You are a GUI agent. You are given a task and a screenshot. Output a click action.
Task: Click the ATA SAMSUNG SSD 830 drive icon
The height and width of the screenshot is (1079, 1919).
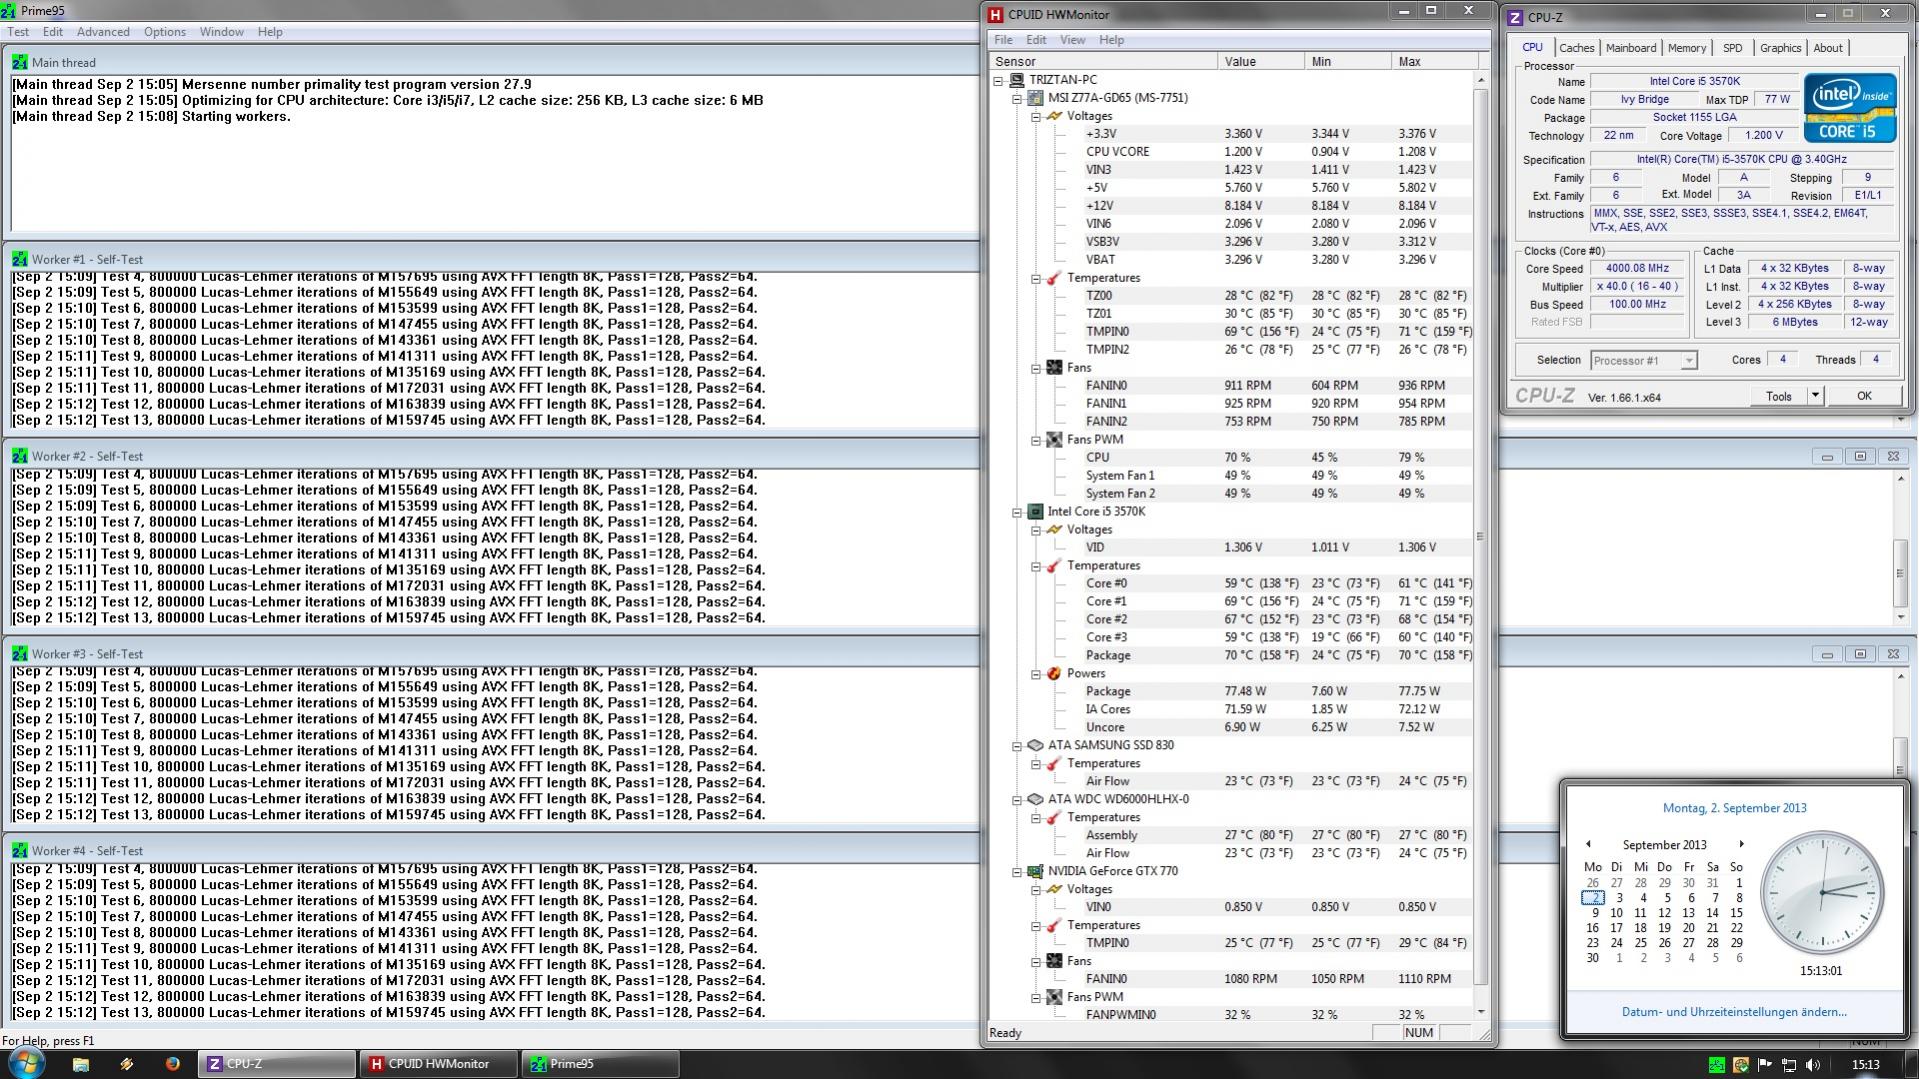[1035, 745]
